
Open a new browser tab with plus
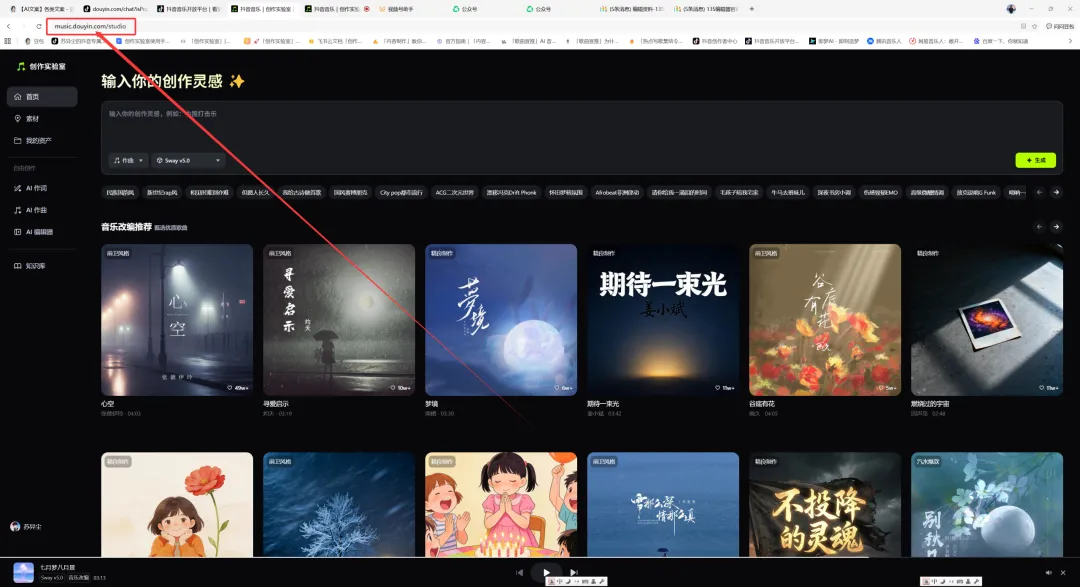pos(751,9)
